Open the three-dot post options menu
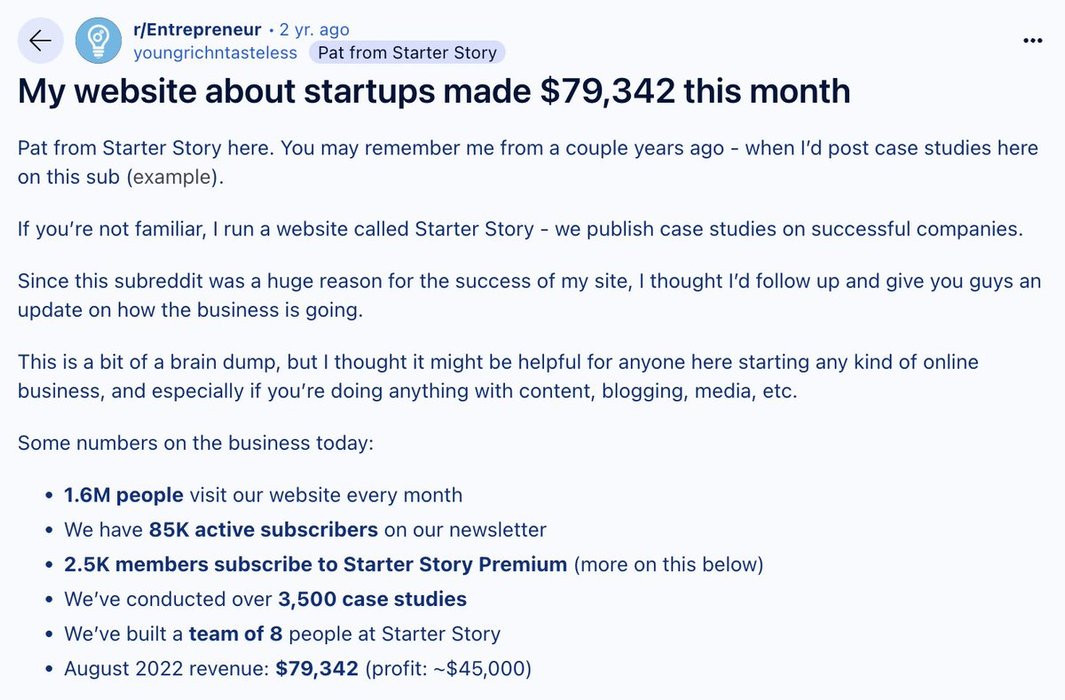1065x700 pixels. coord(1033,41)
